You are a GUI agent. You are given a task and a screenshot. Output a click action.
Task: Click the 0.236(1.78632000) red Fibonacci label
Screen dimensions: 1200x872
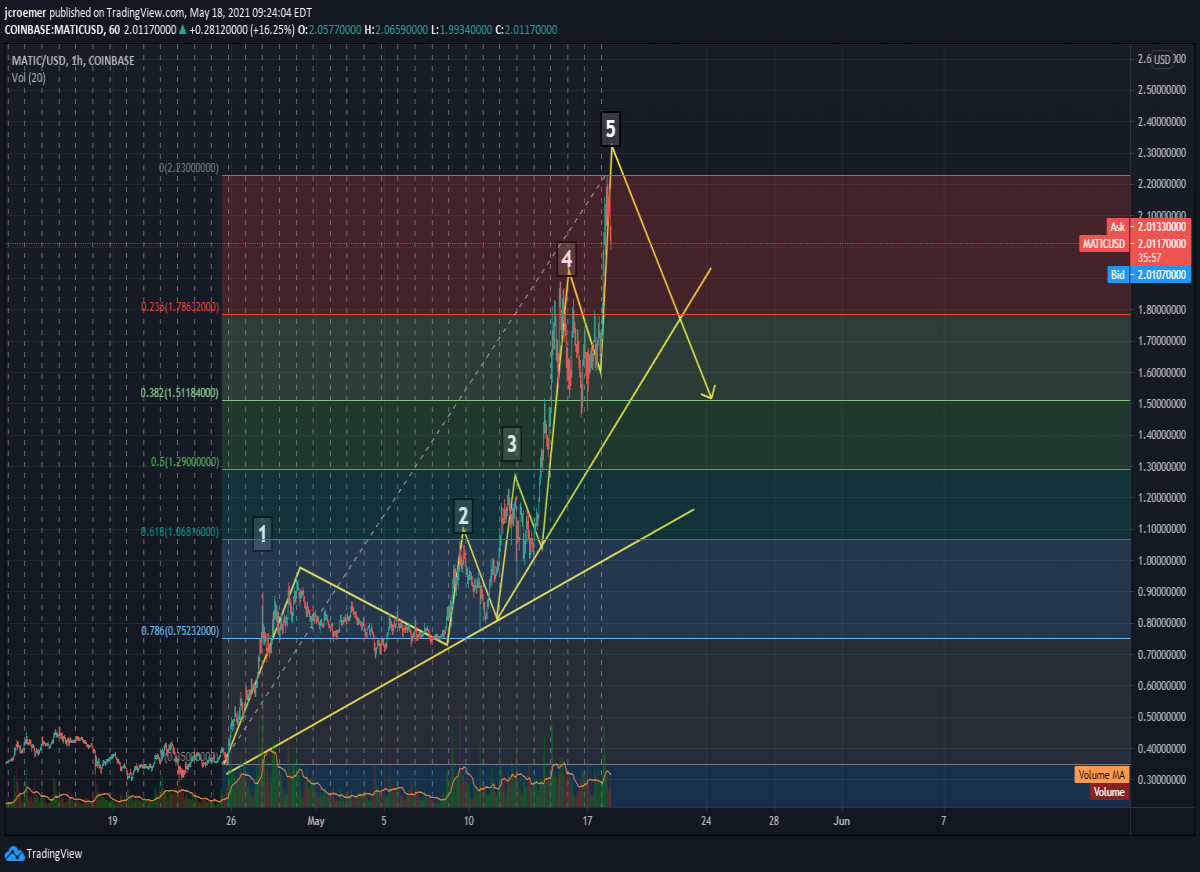(x=180, y=307)
